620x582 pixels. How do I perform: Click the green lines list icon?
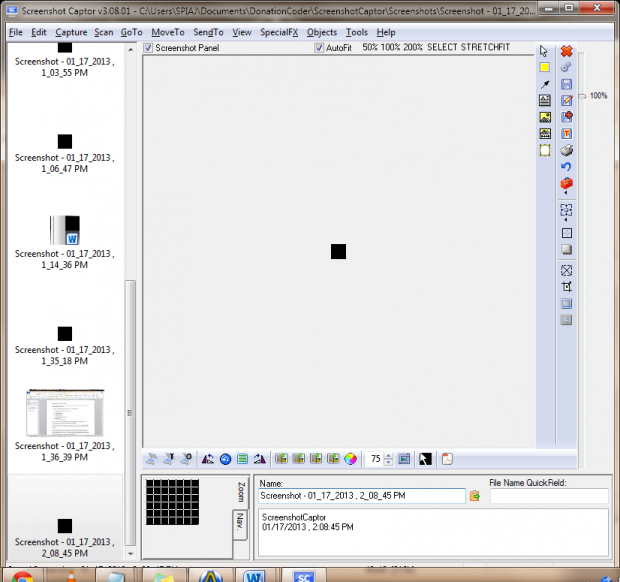click(242, 459)
